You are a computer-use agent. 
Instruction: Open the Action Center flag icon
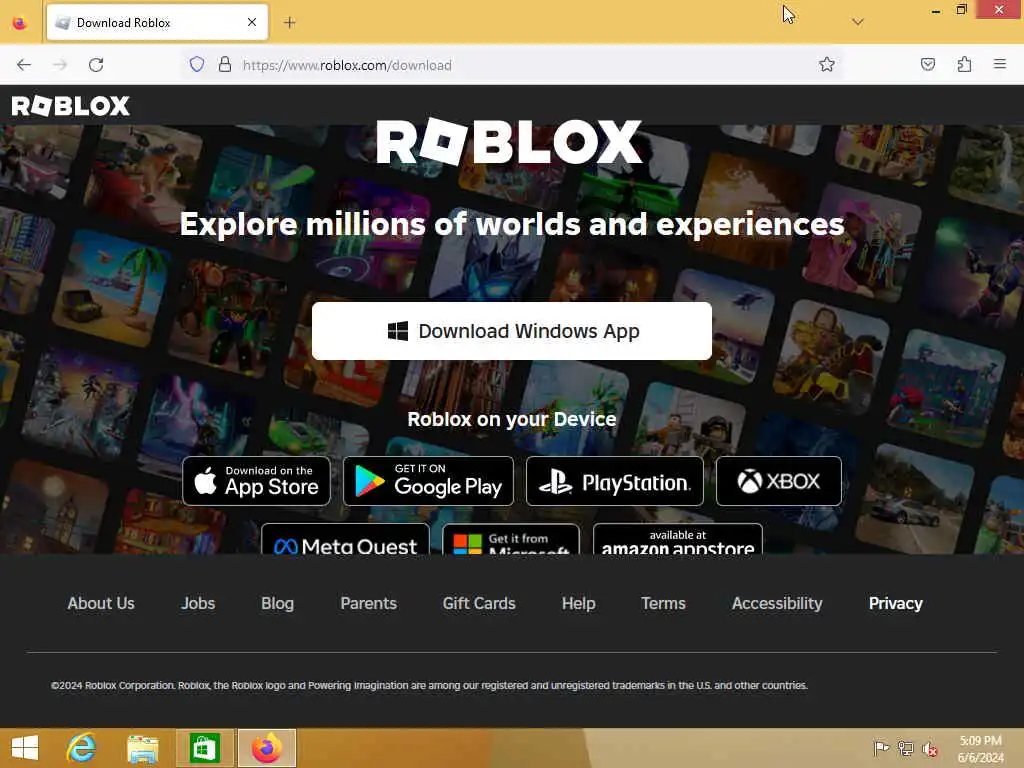tap(881, 748)
